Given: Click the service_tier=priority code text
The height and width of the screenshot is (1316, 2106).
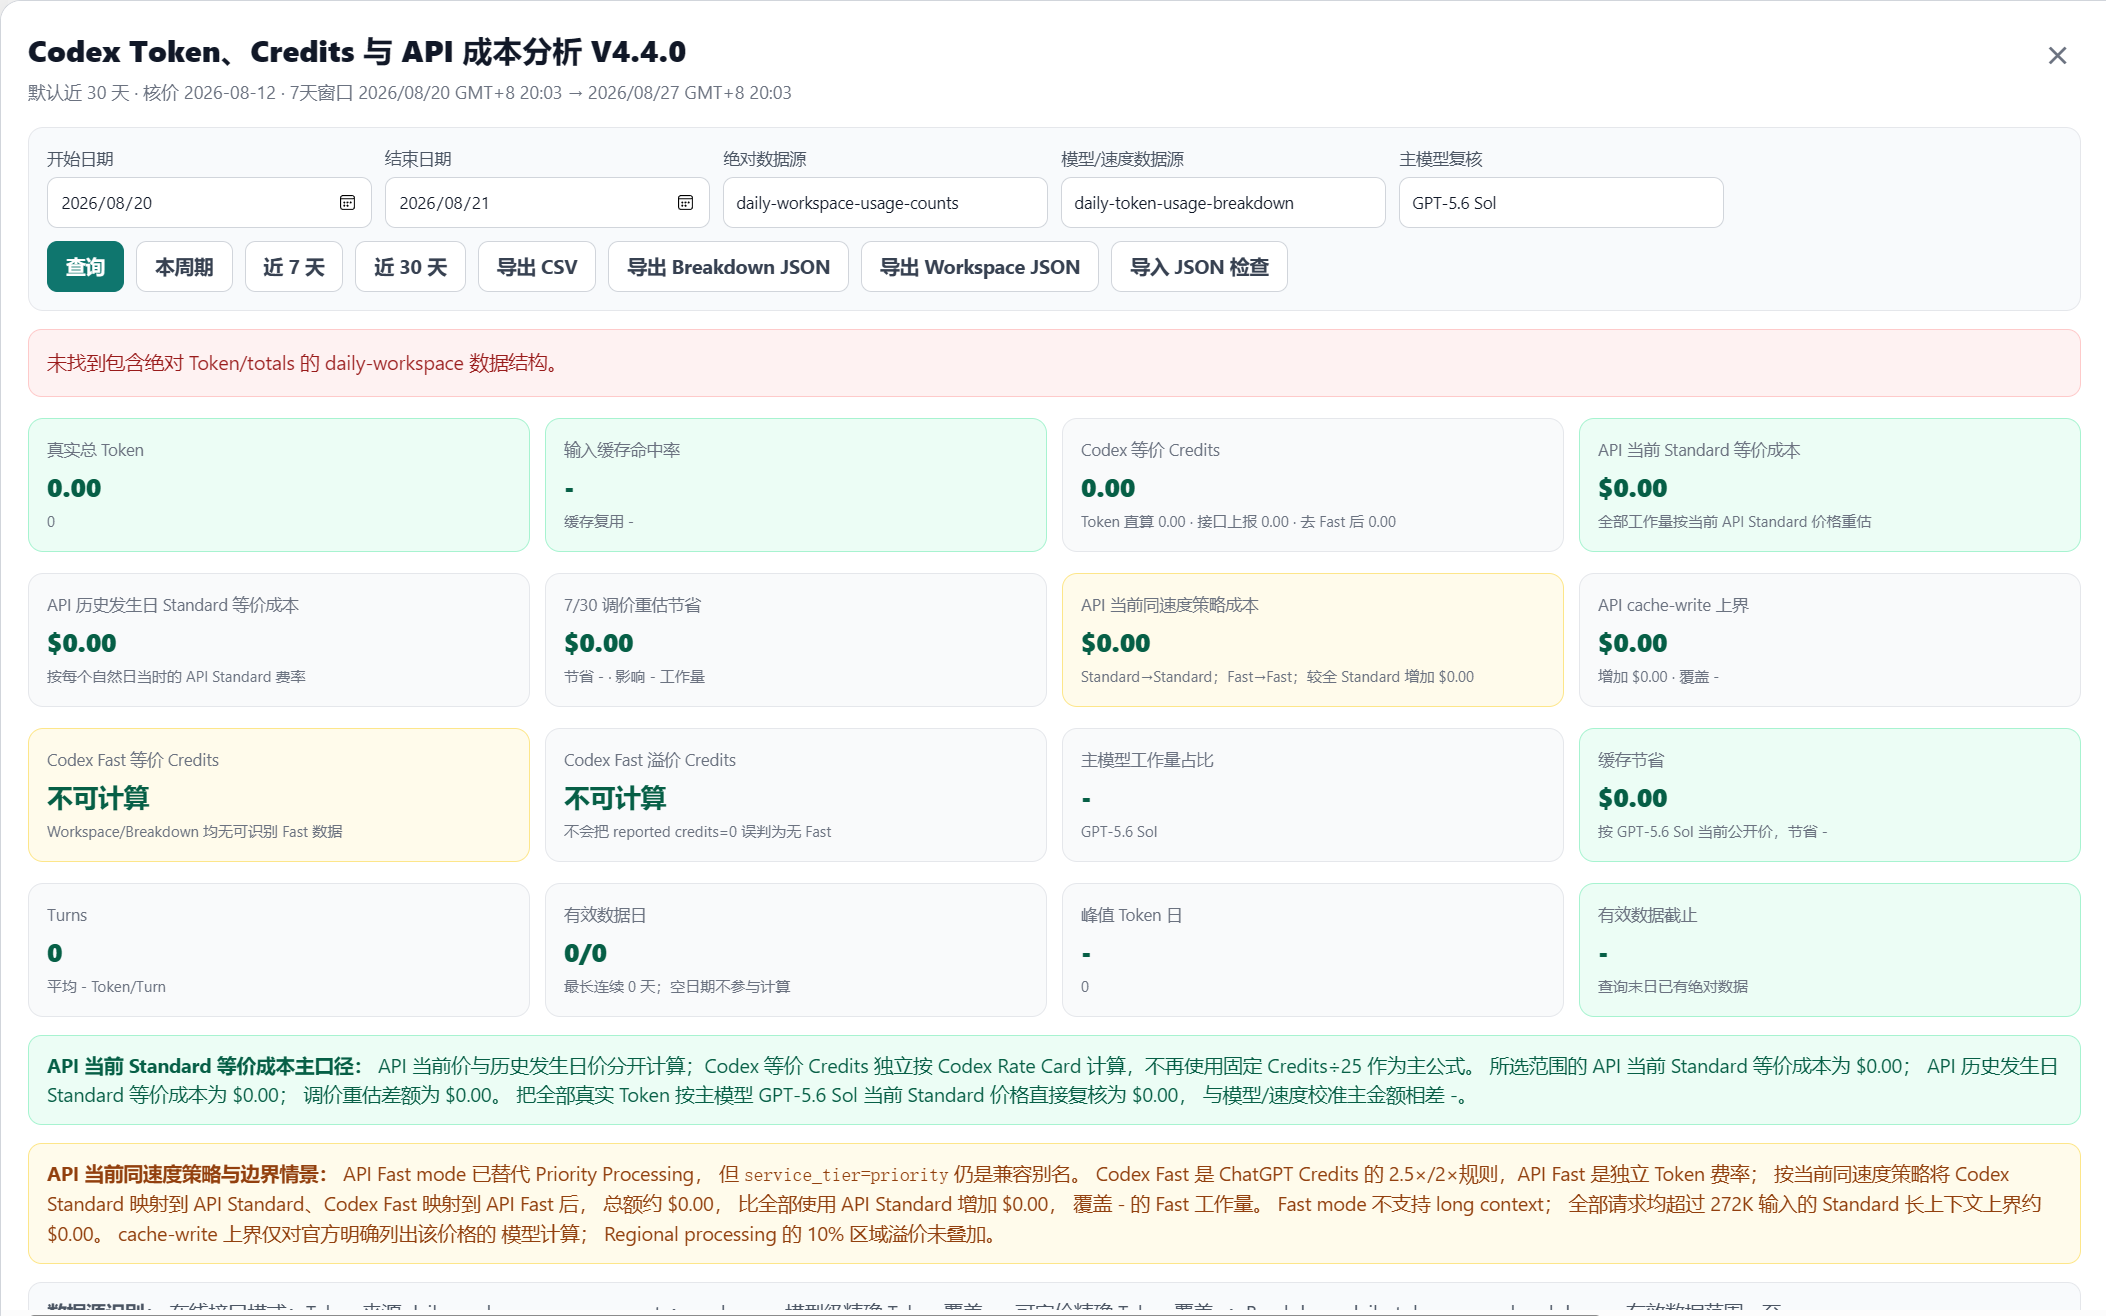Looking at the screenshot, I should [846, 1175].
